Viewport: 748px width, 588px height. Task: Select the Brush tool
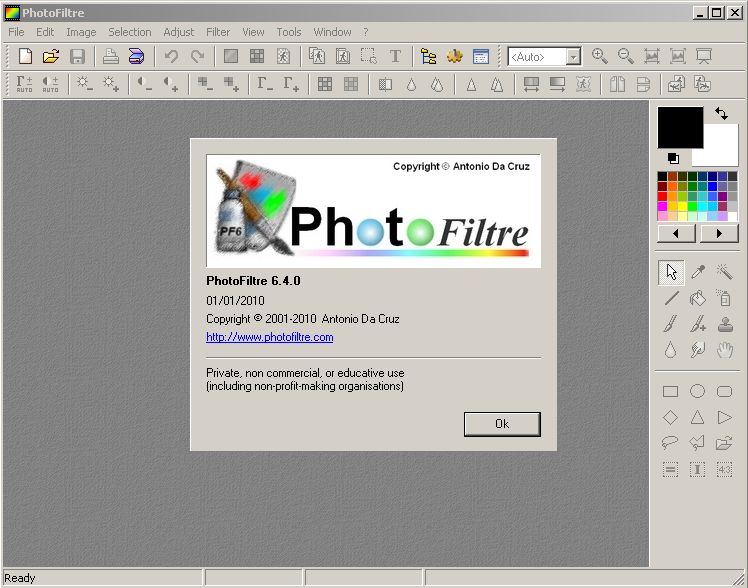pos(671,325)
